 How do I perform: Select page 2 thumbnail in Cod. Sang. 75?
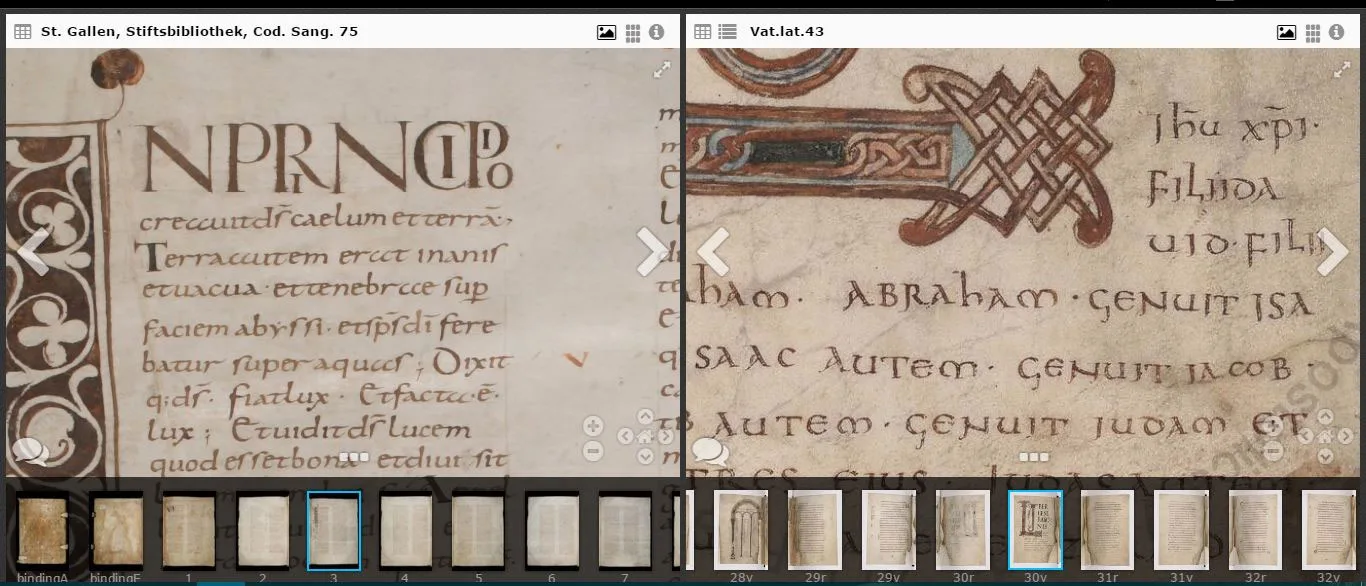coord(262,531)
